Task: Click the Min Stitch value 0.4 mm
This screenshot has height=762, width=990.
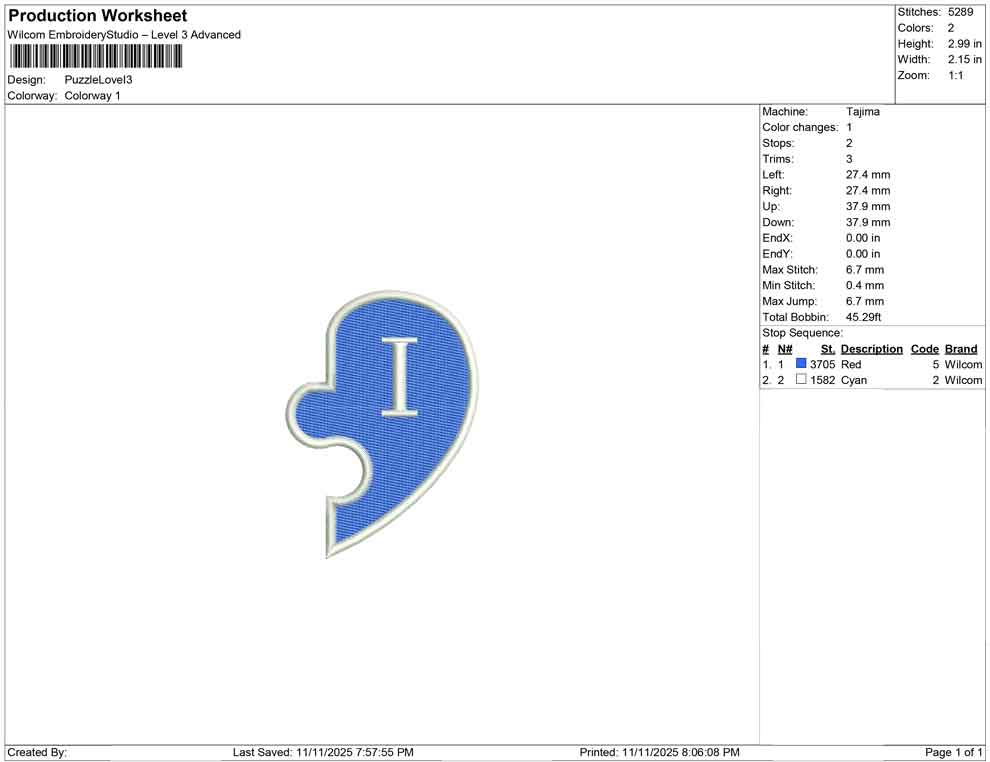Action: [865, 285]
